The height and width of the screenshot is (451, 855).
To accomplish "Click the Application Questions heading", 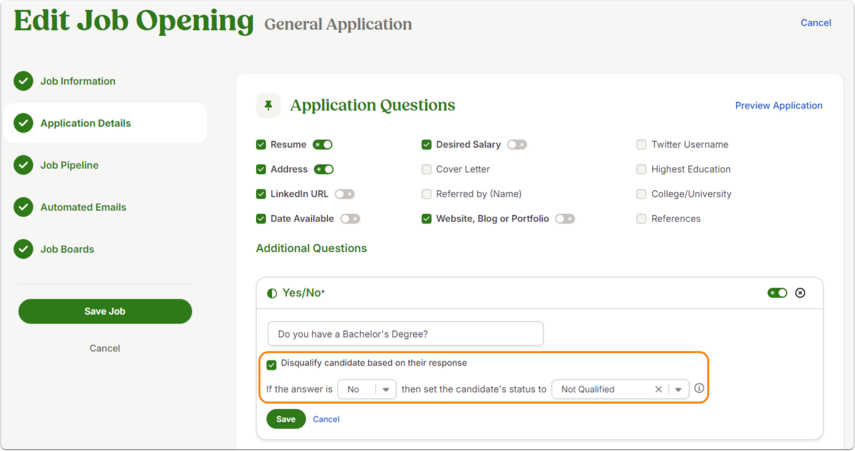I will [x=372, y=105].
